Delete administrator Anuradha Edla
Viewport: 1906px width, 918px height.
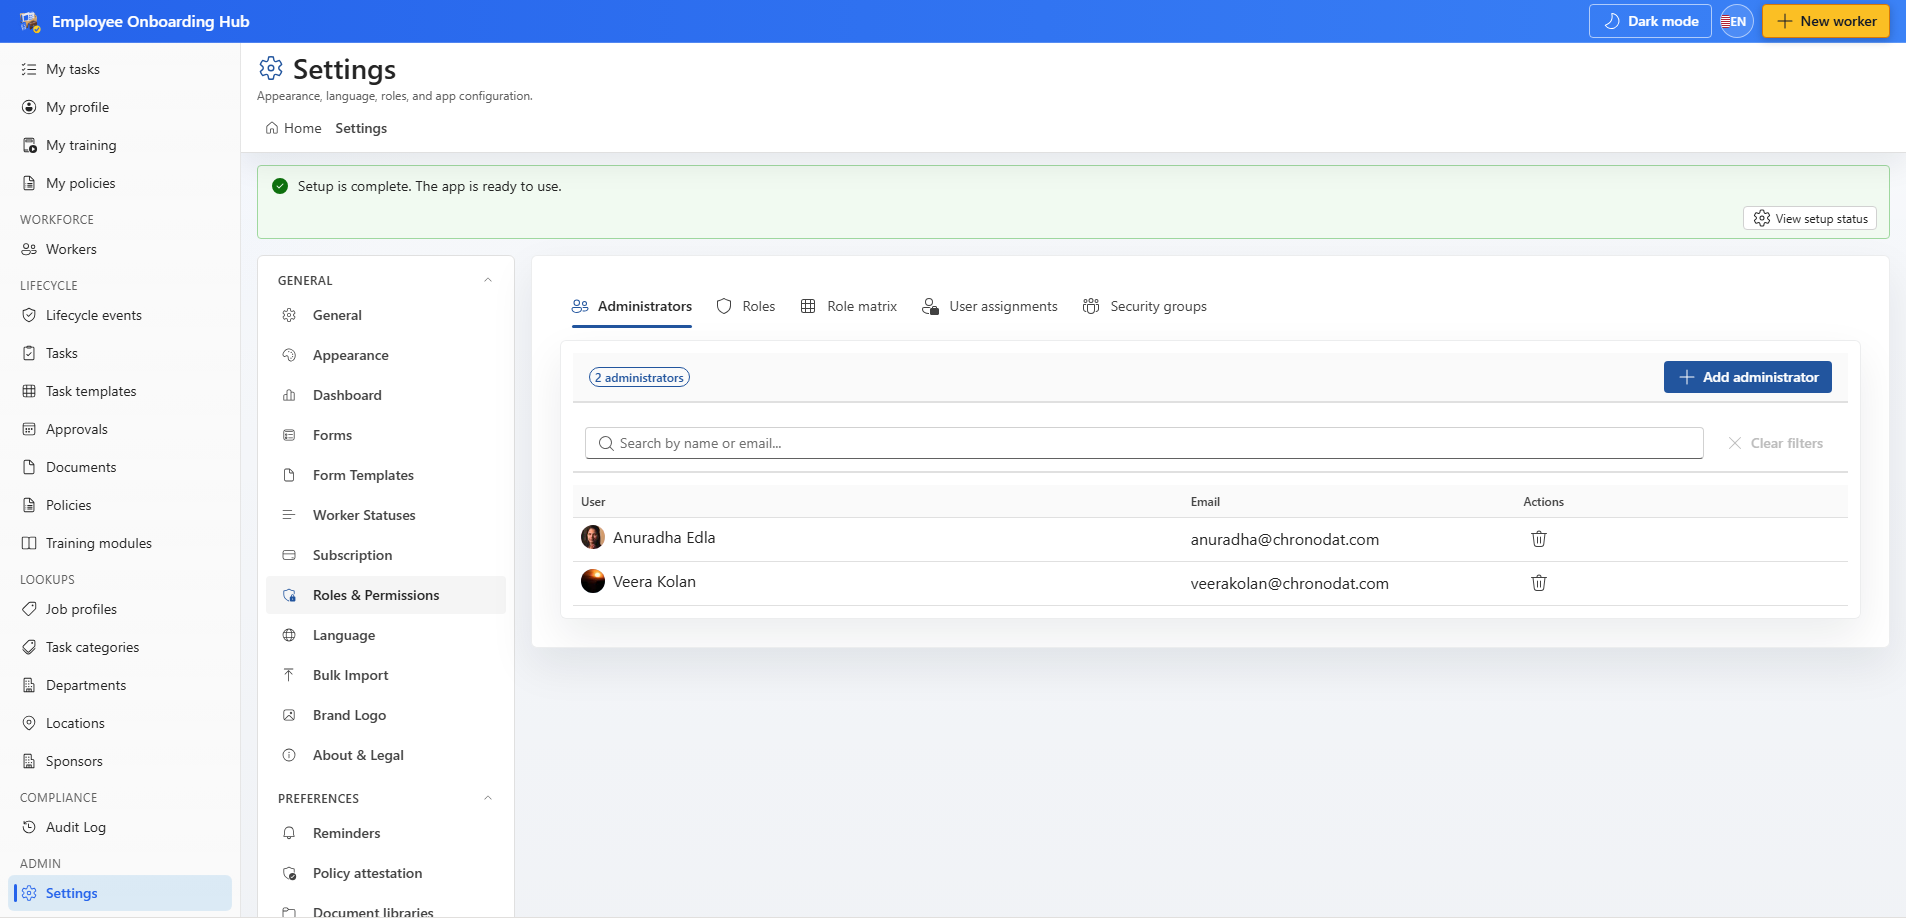point(1539,539)
